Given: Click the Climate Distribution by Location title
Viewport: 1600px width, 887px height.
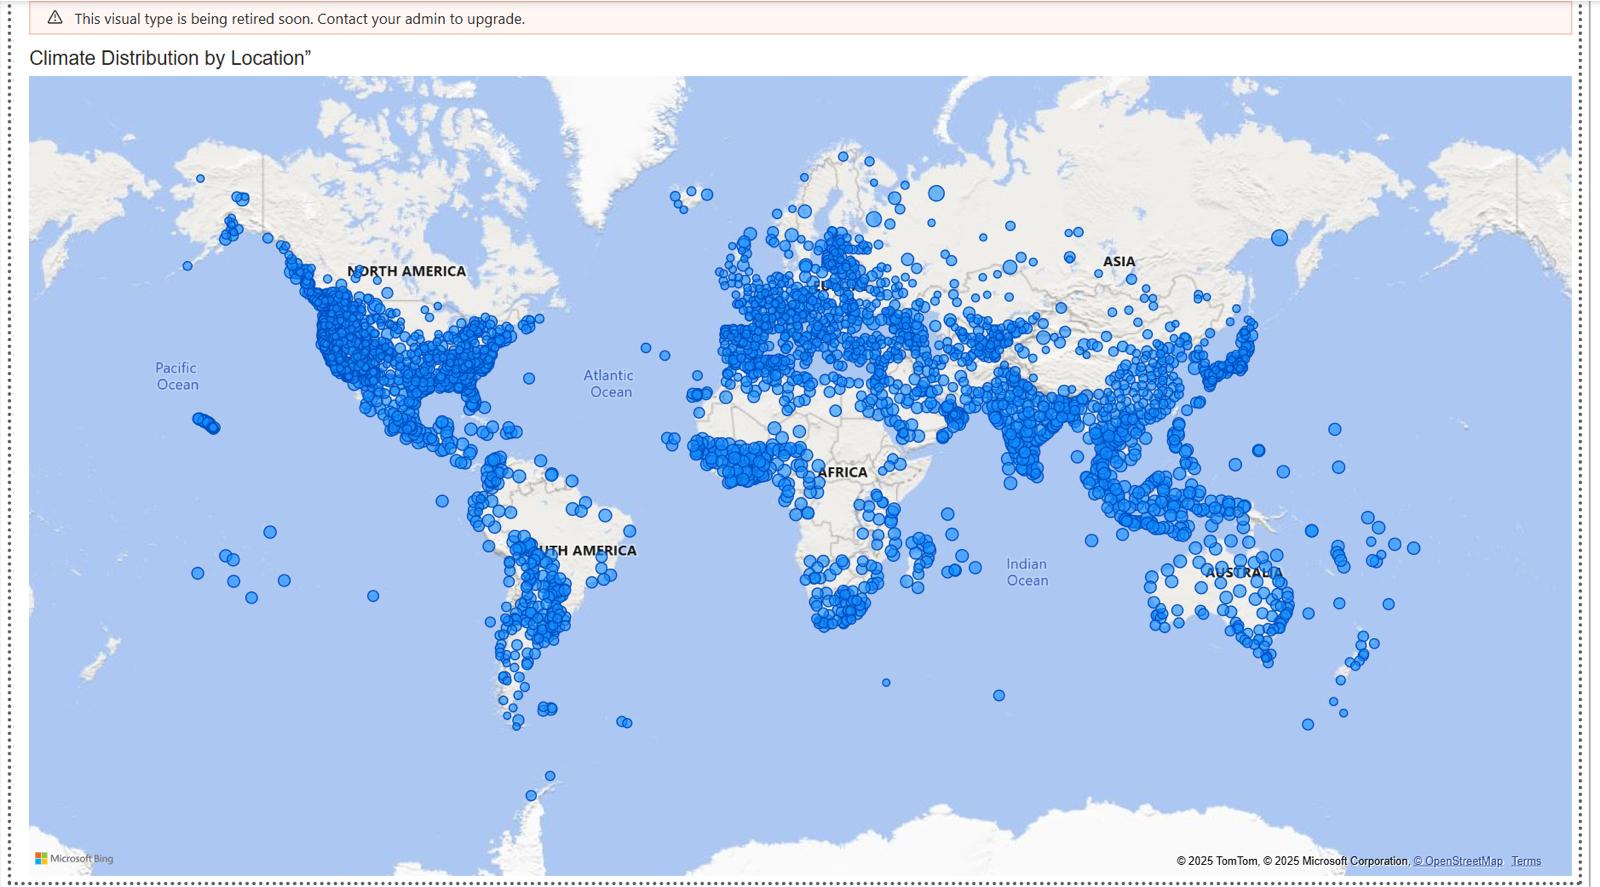Looking at the screenshot, I should [x=170, y=58].
